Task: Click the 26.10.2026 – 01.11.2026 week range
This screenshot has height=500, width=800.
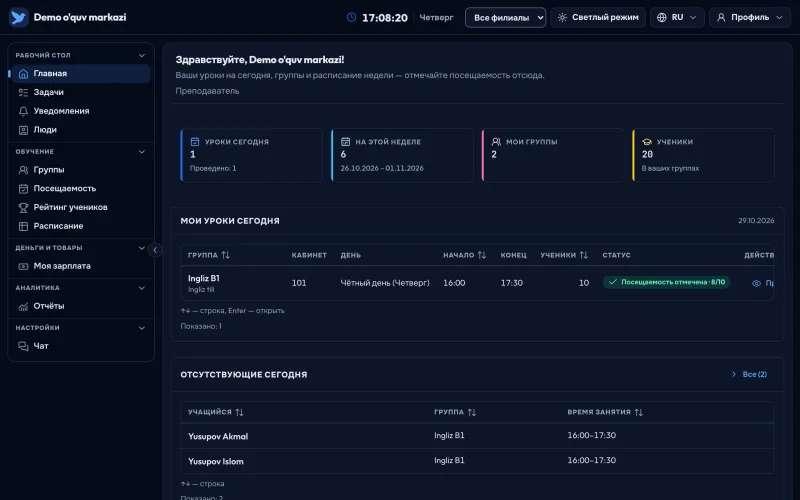Action: click(382, 168)
